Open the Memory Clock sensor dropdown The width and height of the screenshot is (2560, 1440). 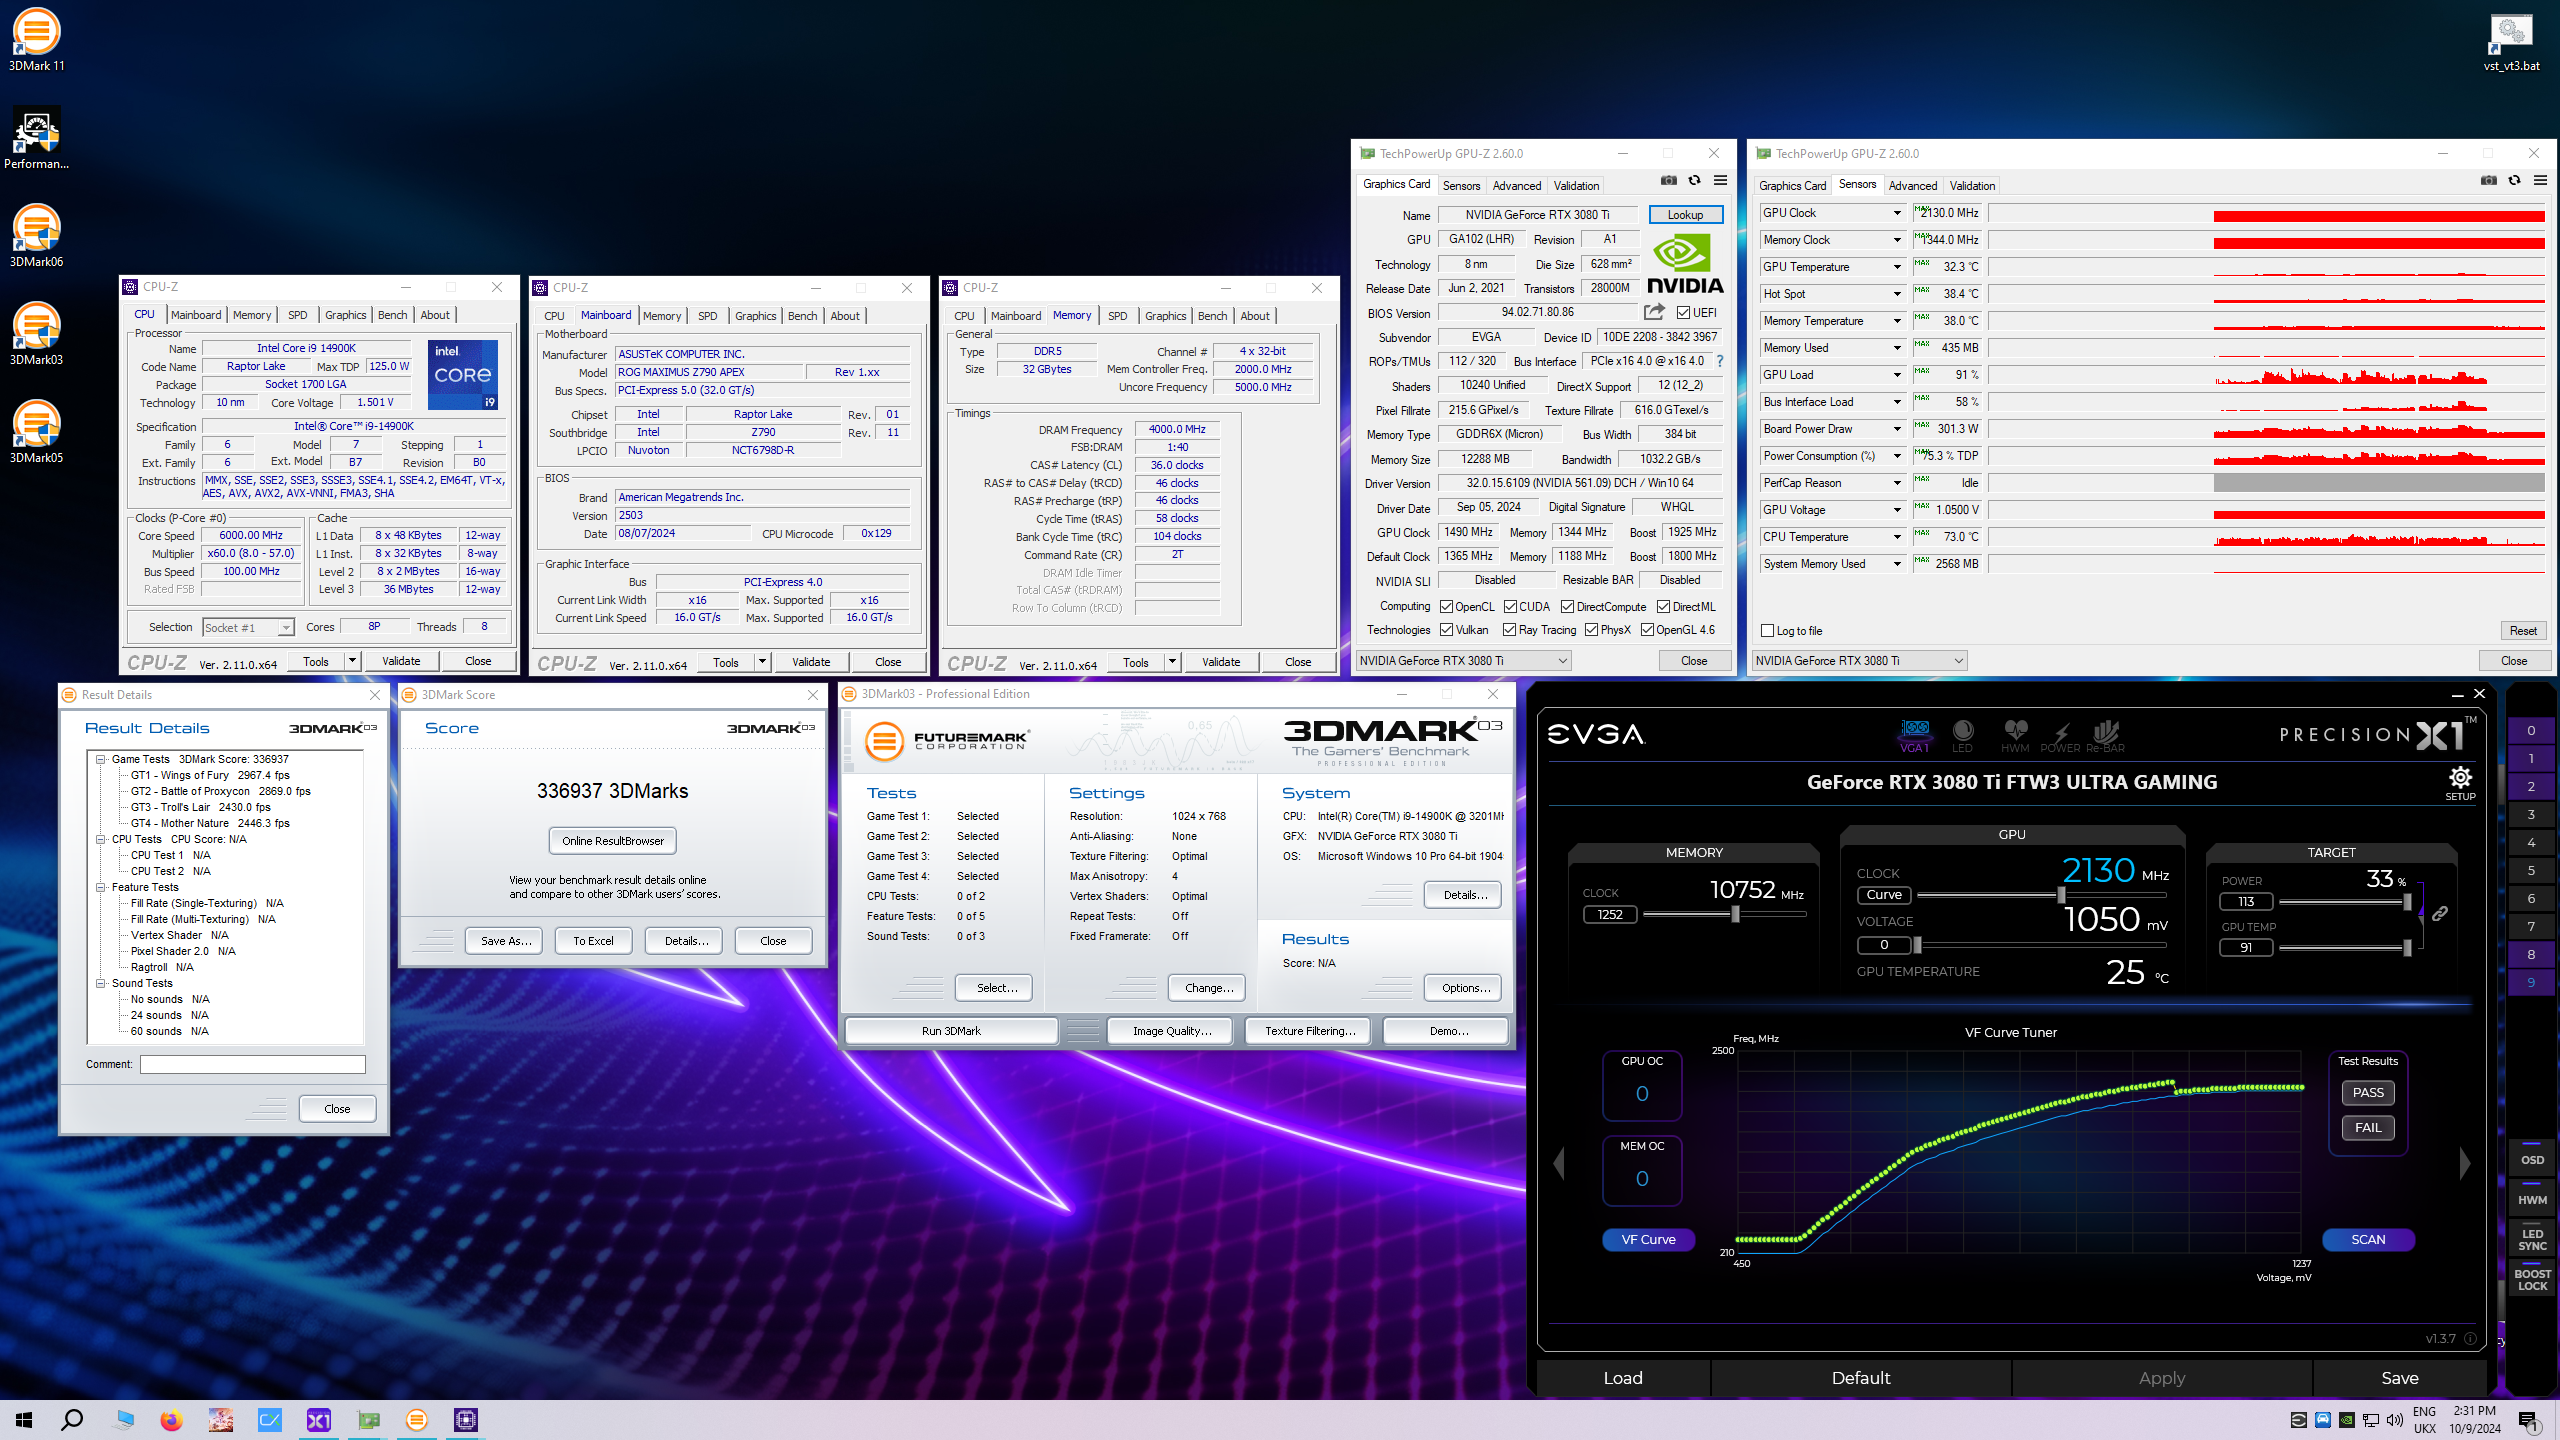pyautogui.click(x=1897, y=240)
